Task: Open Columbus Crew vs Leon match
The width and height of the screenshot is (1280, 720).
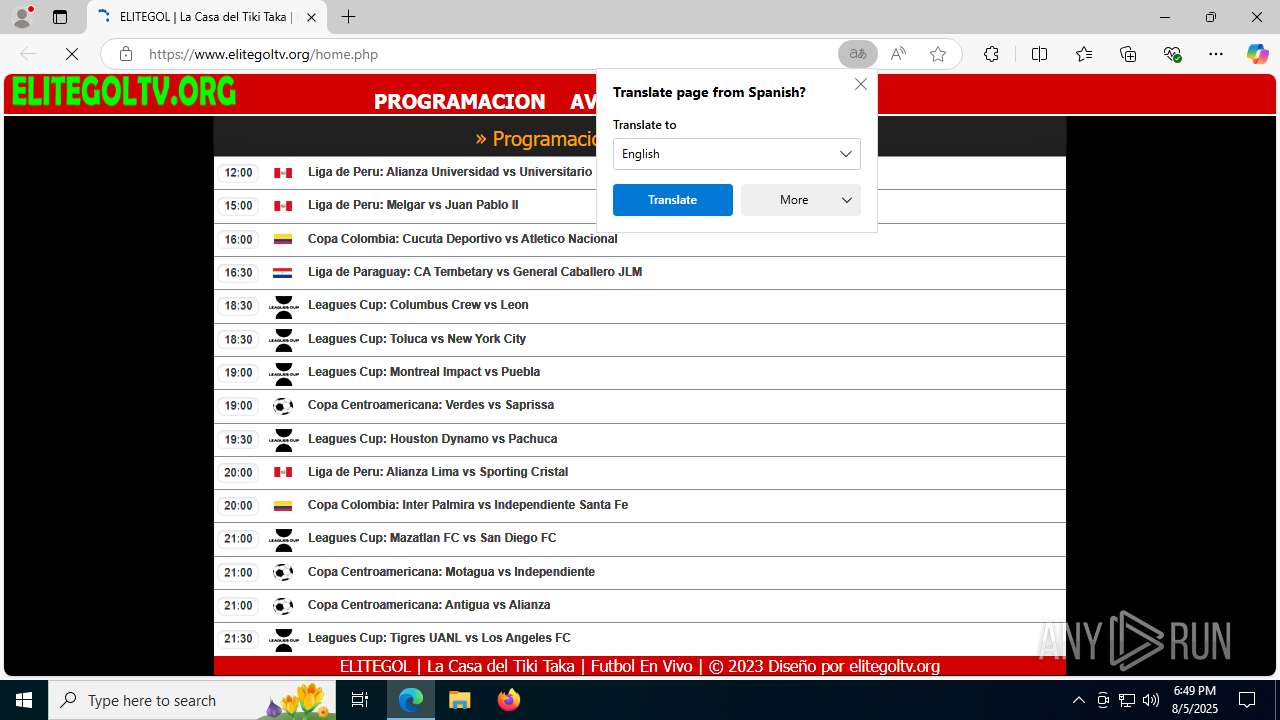Action: 418,305
